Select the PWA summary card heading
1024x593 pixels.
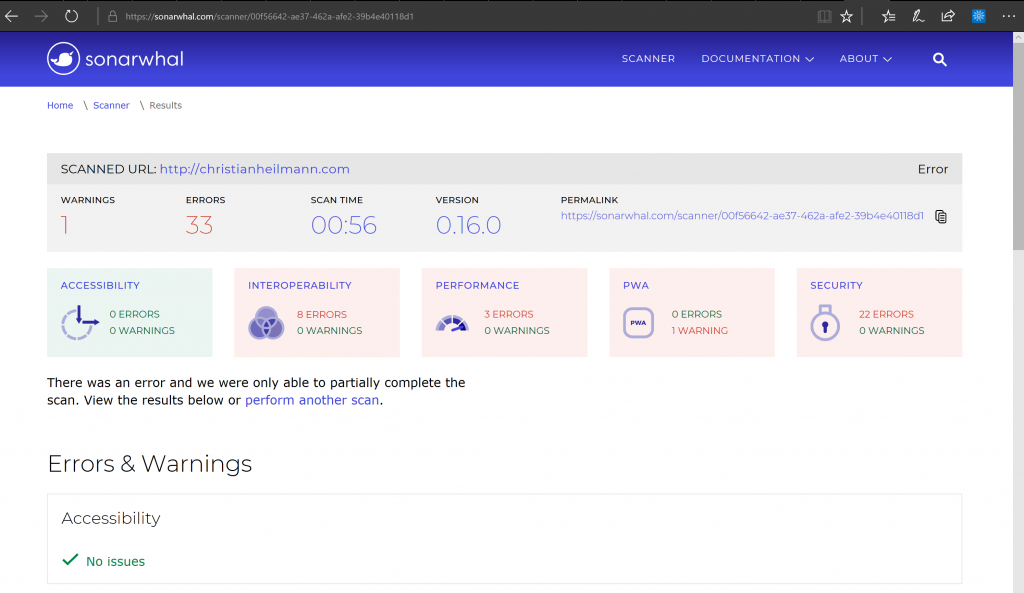coord(636,285)
